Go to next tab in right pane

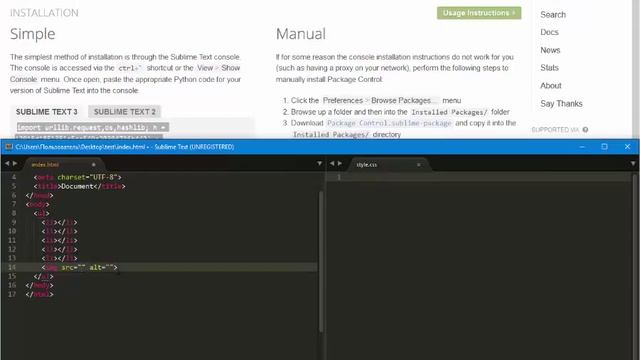340,163
